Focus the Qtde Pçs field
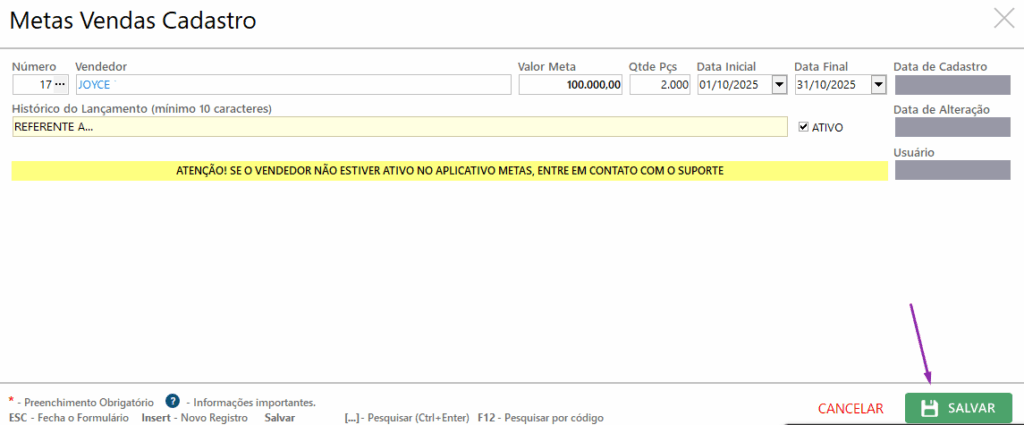Screen dimensions: 1024x425 (660, 85)
